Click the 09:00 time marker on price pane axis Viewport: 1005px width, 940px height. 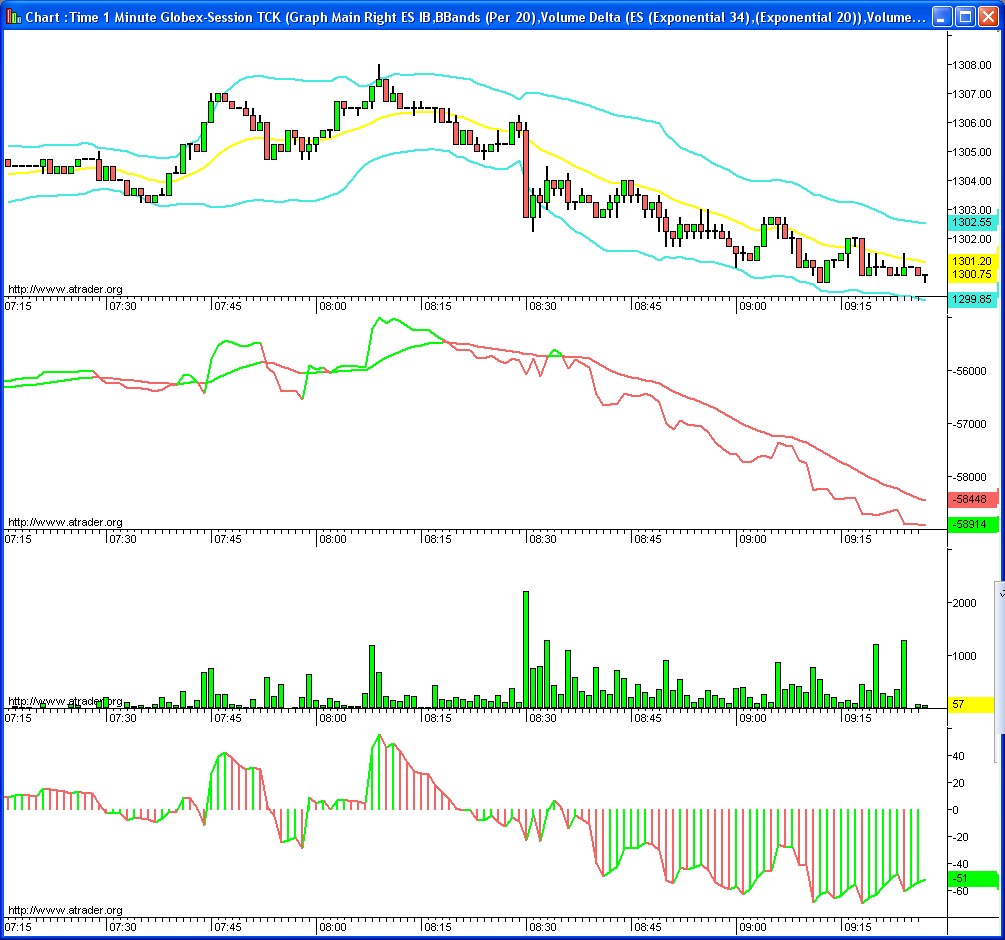752,306
